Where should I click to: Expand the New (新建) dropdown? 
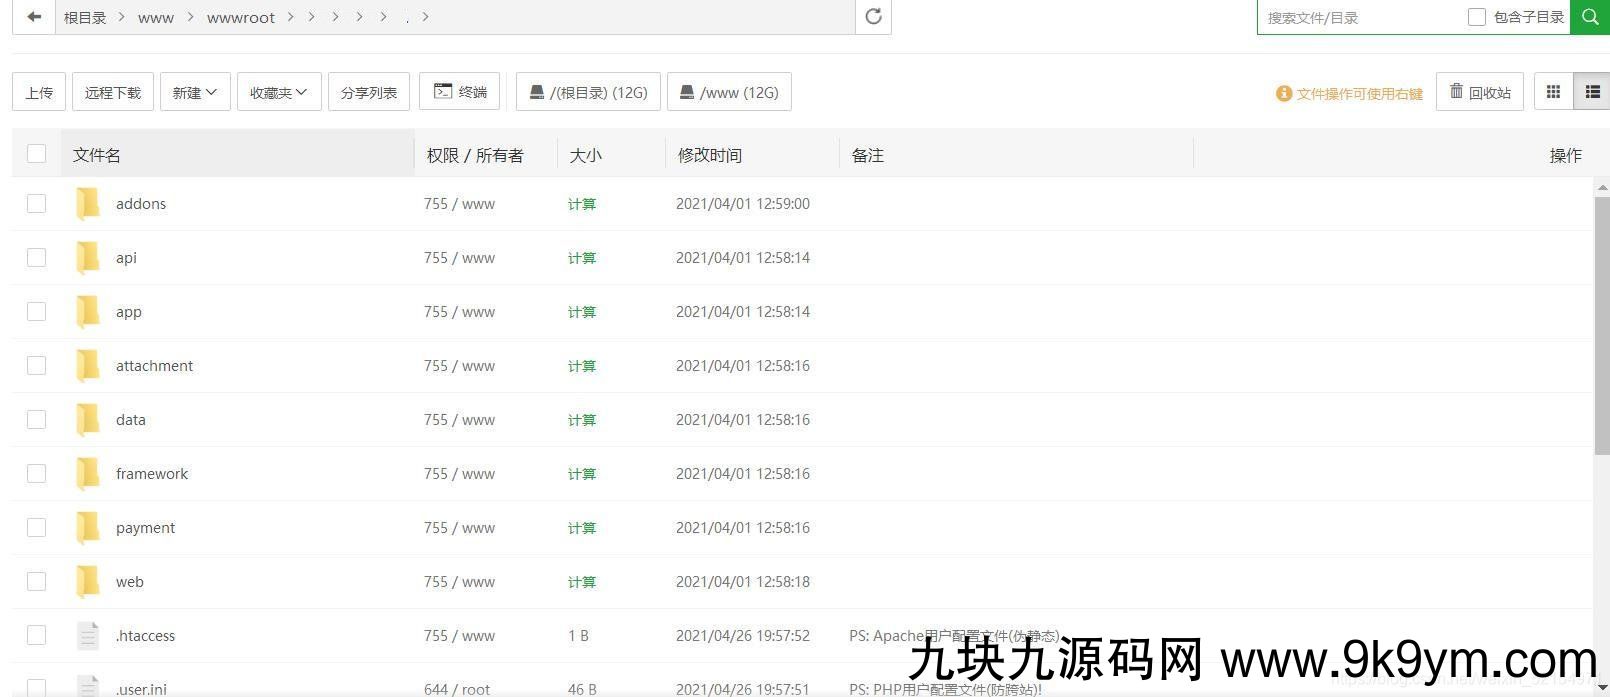pyautogui.click(x=195, y=92)
